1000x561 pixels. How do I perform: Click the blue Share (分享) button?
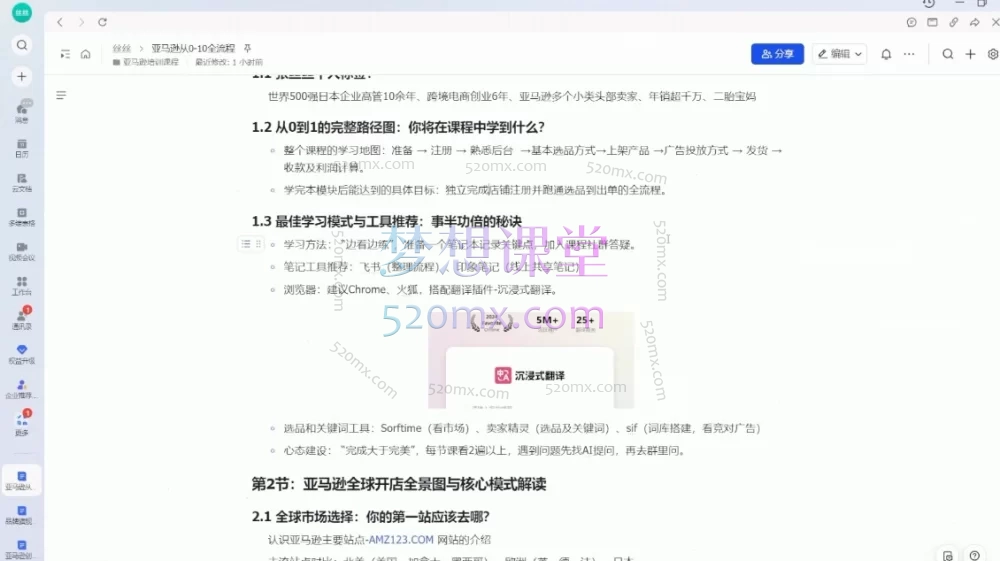pyautogui.click(x=777, y=54)
